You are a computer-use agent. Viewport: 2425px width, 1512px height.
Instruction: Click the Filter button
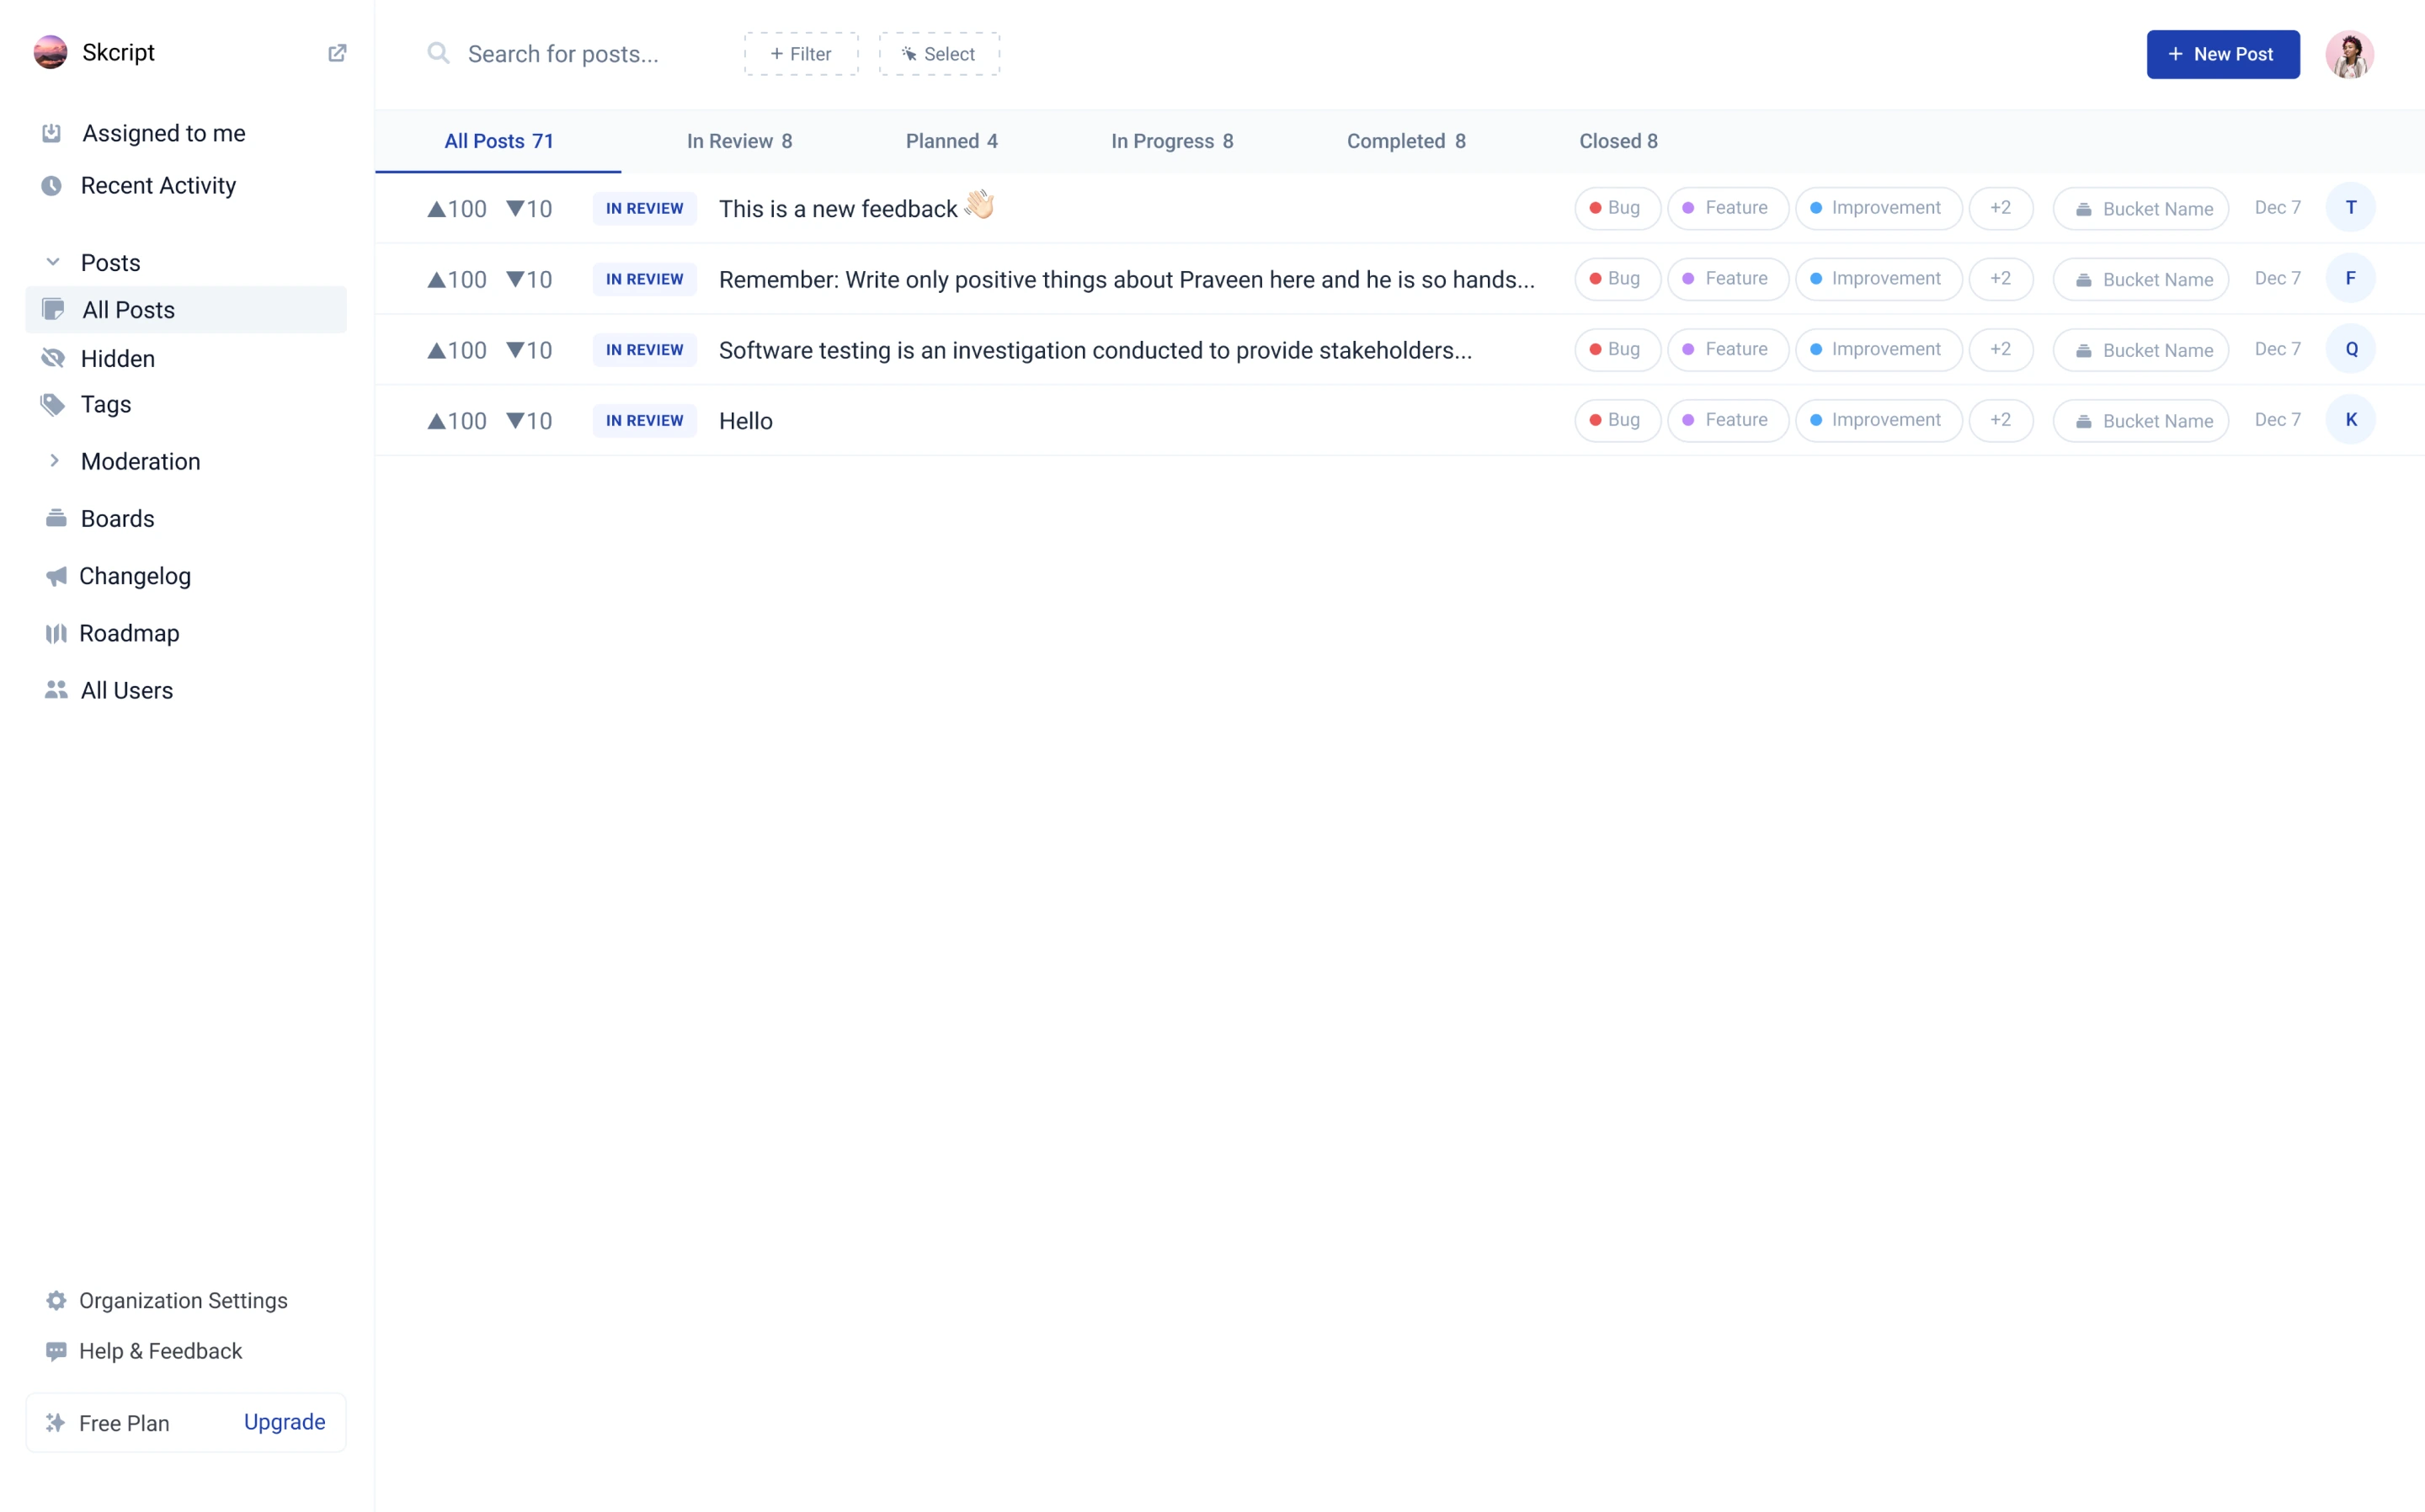pos(801,54)
